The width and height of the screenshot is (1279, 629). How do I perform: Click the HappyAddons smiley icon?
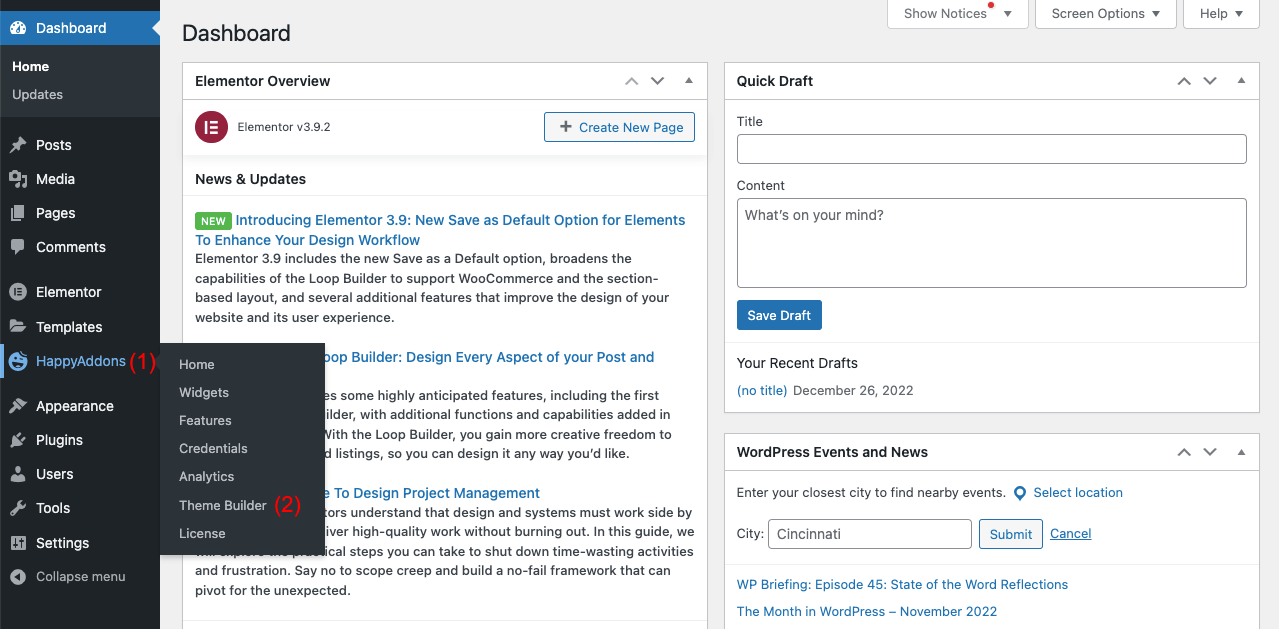coord(18,361)
